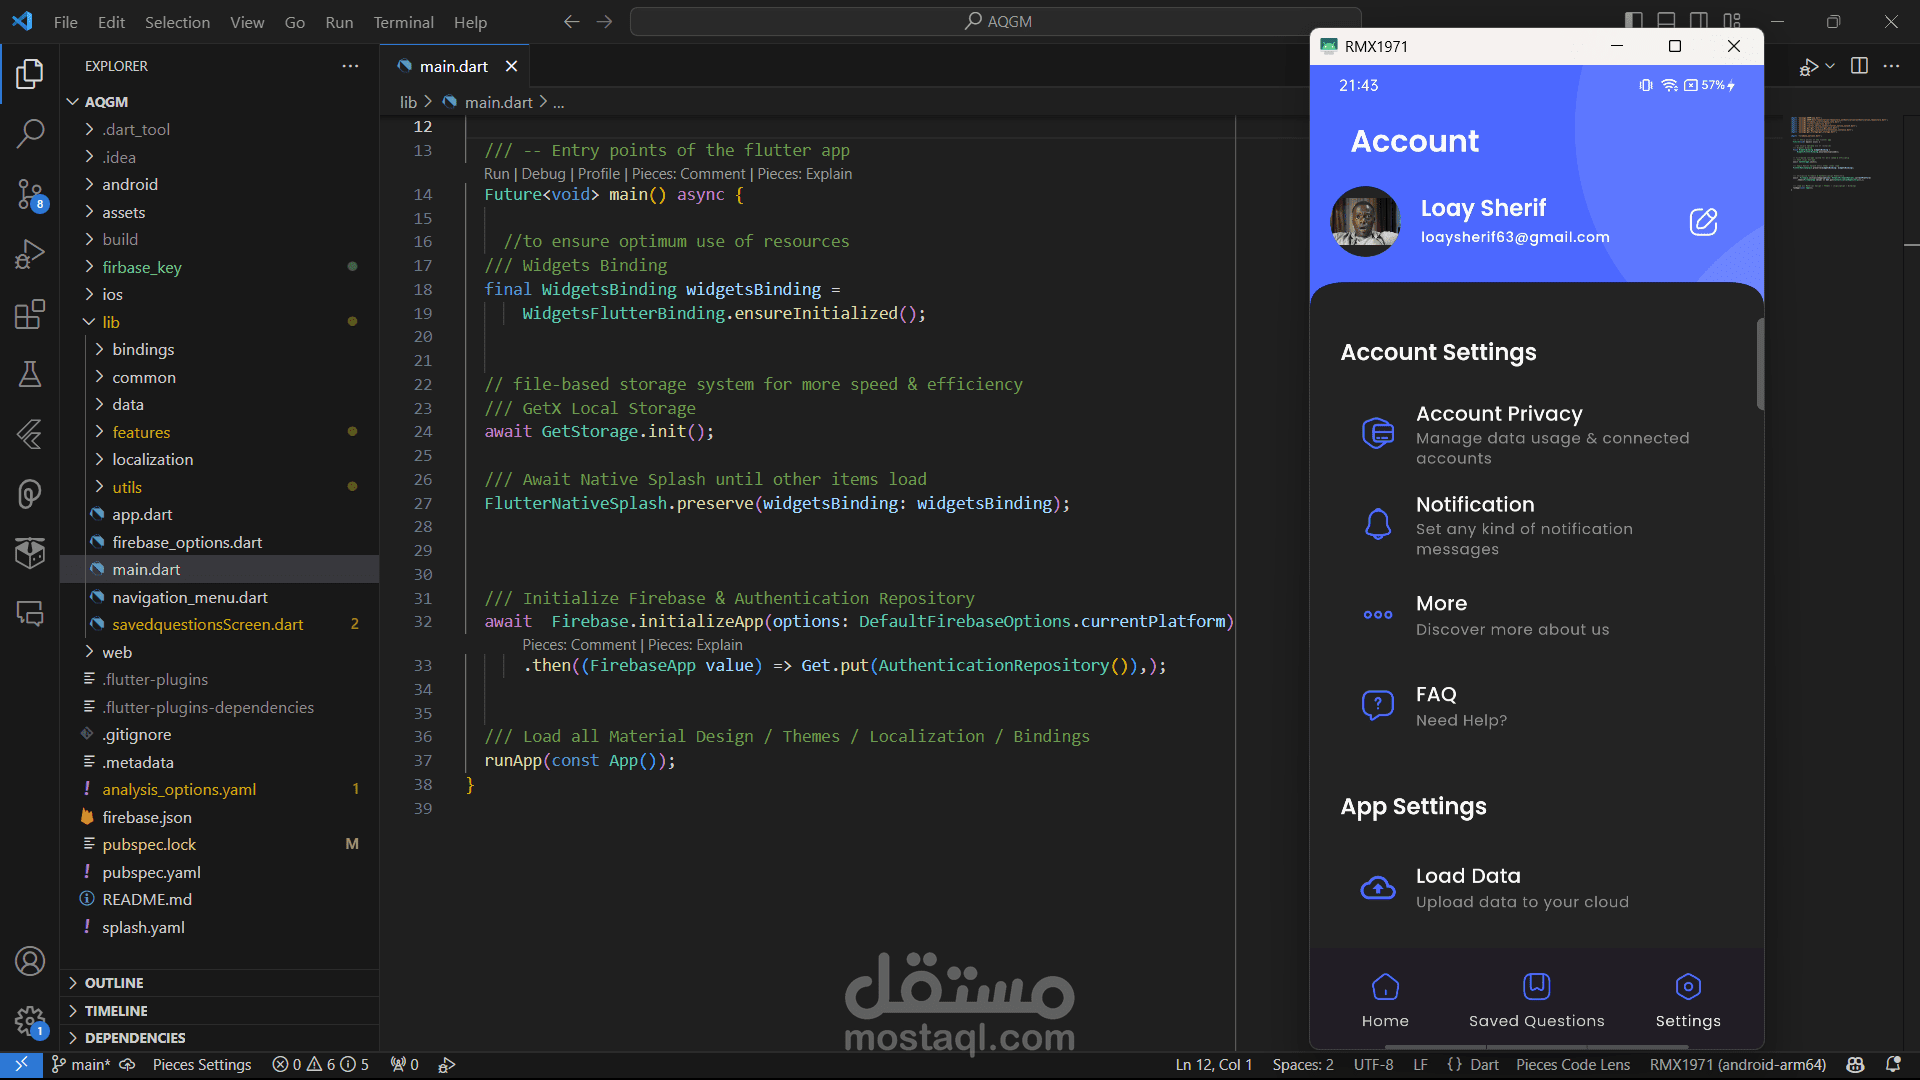Open the Source Control view icon

coord(30,194)
